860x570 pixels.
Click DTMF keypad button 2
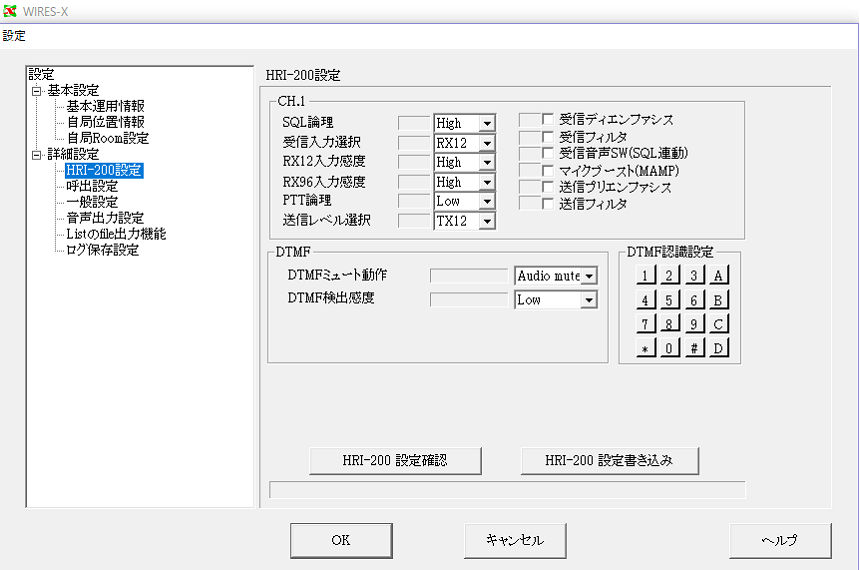coord(669,275)
